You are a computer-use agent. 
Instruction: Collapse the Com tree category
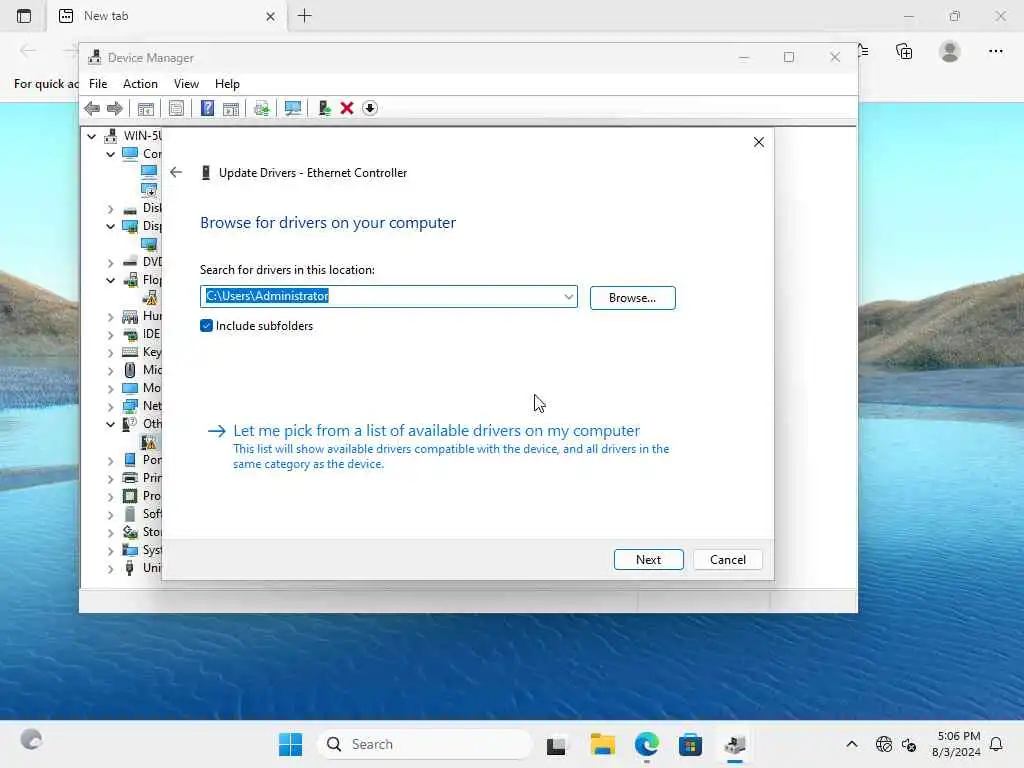click(x=110, y=154)
